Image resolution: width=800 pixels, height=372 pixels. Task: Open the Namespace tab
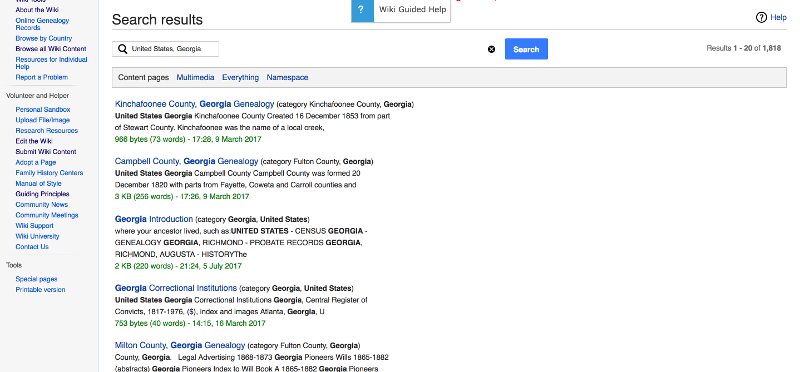[x=287, y=78]
